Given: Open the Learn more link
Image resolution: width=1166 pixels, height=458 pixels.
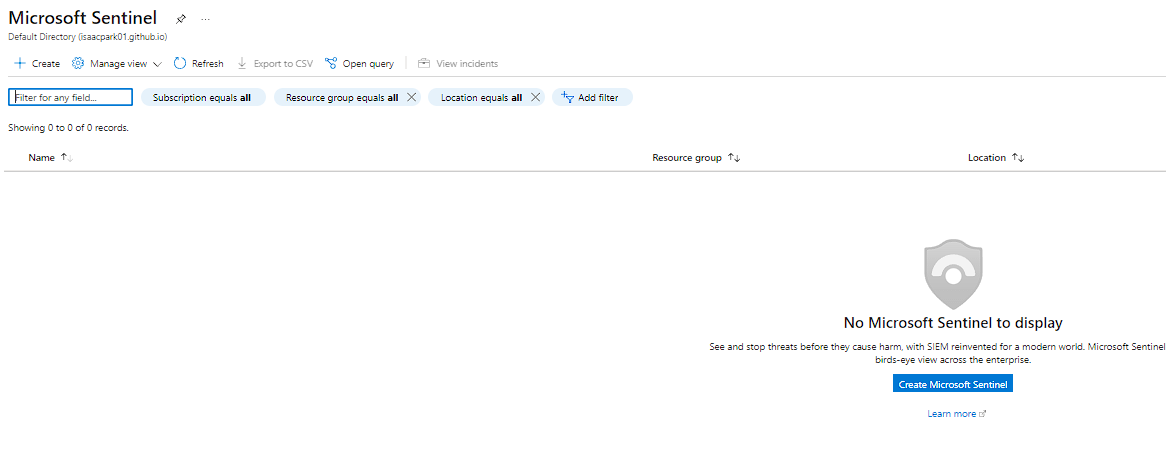Looking at the screenshot, I should click(x=956, y=413).
